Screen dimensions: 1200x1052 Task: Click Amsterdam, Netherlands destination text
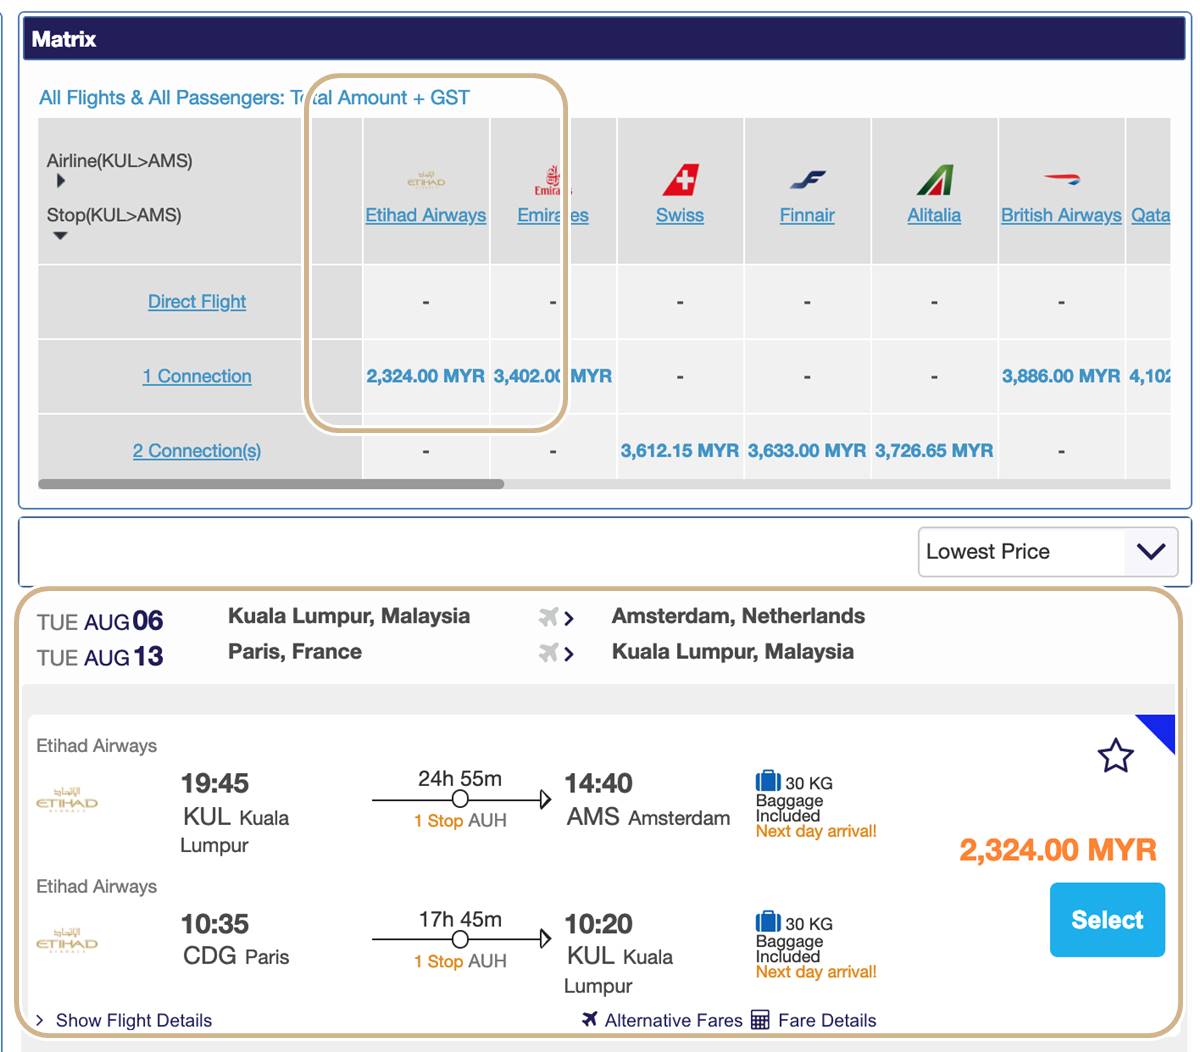(738, 616)
